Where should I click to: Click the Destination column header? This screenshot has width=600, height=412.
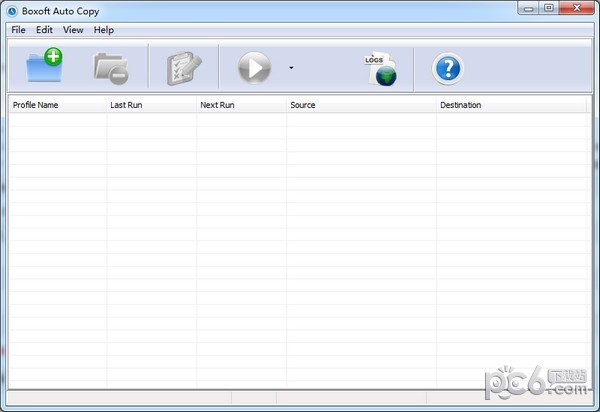click(x=511, y=105)
